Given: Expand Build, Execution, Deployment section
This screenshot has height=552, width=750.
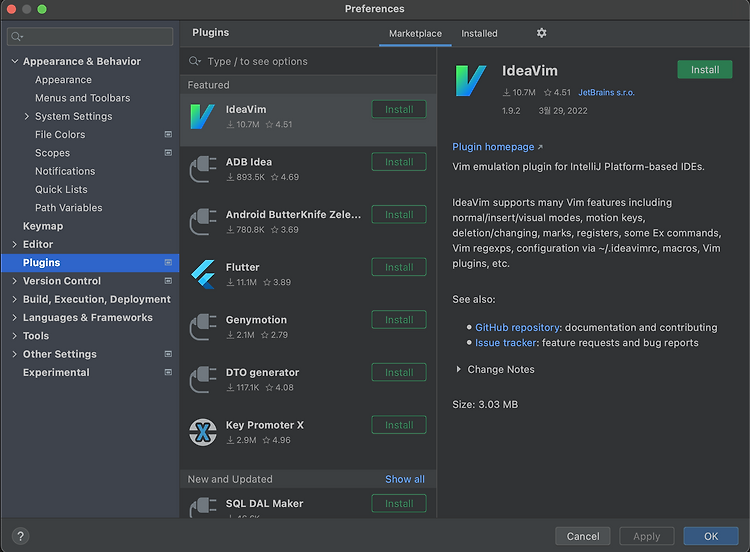Looking at the screenshot, I should click(15, 299).
